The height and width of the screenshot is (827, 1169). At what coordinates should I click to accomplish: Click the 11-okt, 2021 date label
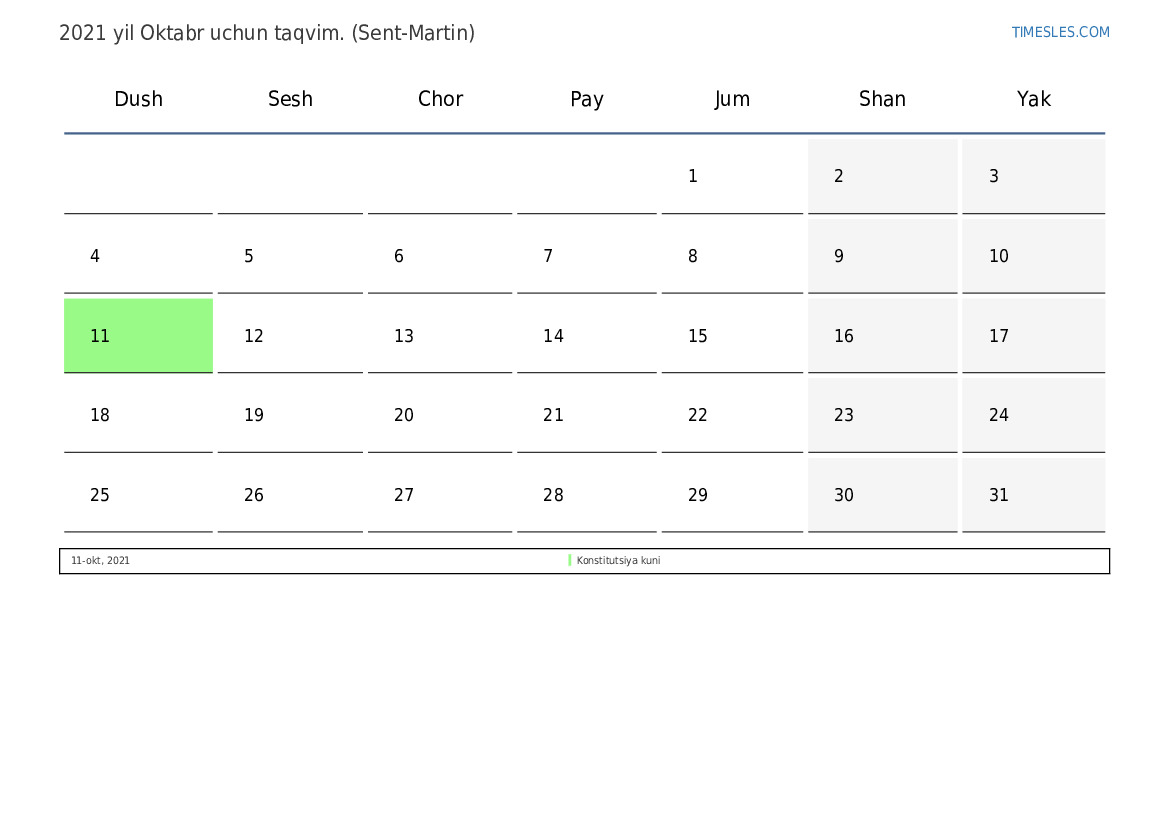pos(100,561)
